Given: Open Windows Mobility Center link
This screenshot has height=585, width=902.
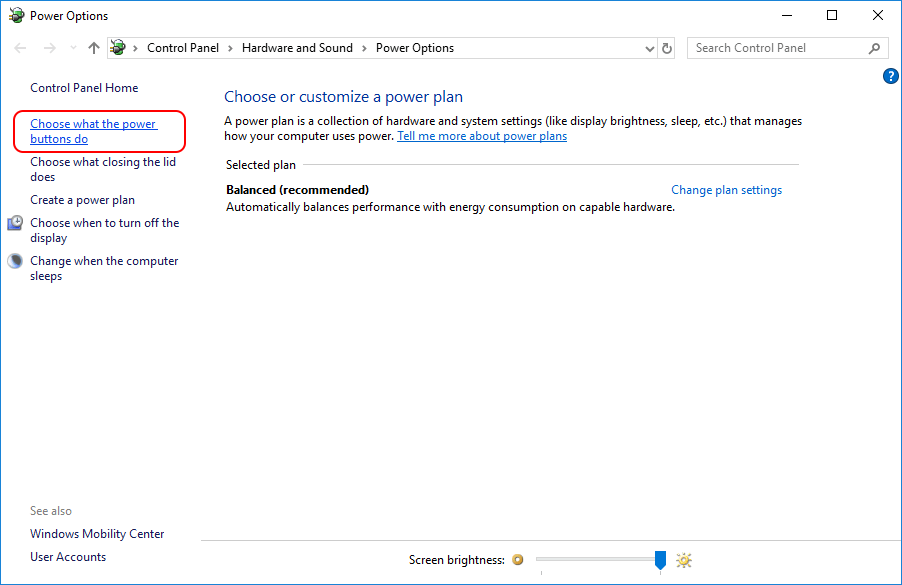Looking at the screenshot, I should coord(97,534).
